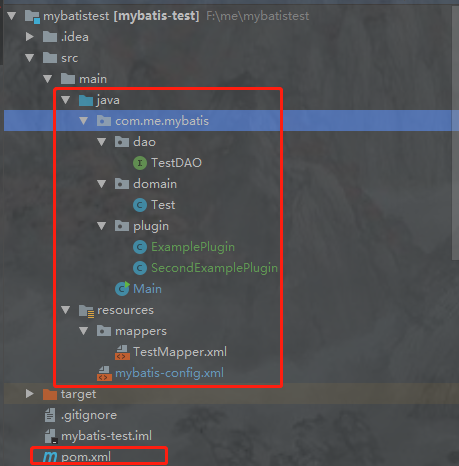Click the runnable Main class icon
Image resolution: width=459 pixels, height=466 pixels.
tap(122, 289)
